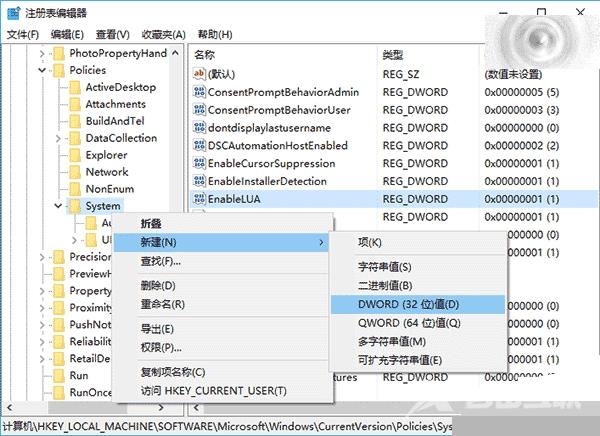Click the DWORD icon beside EnableLUA
This screenshot has width=600, height=436.
point(198,199)
